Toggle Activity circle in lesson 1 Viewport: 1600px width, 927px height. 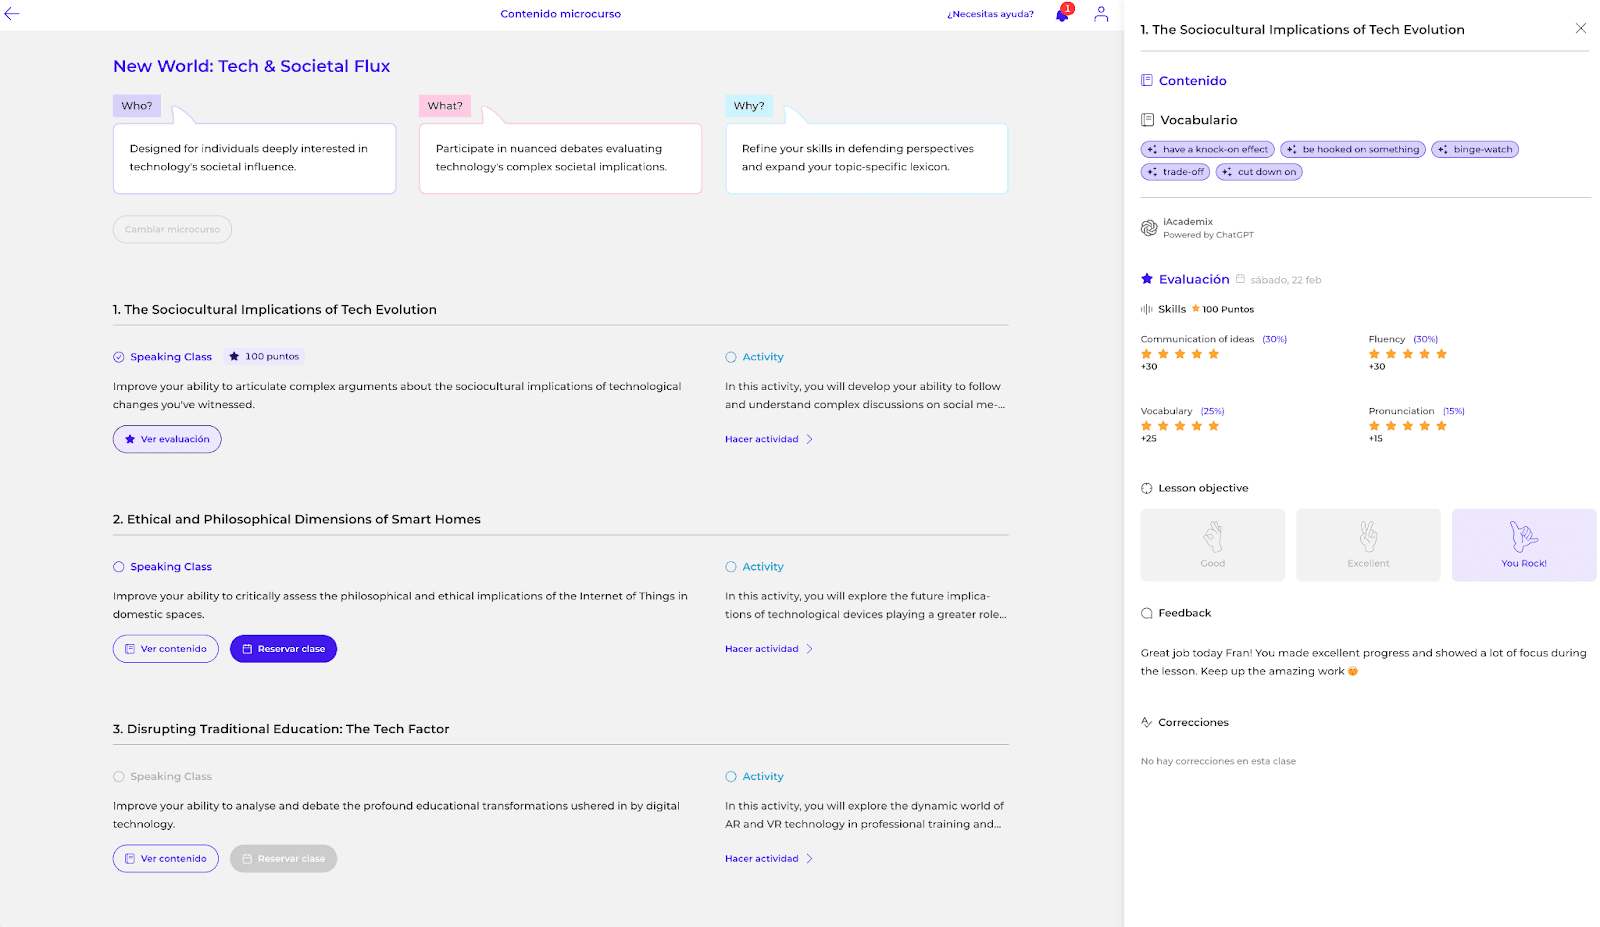coord(731,357)
